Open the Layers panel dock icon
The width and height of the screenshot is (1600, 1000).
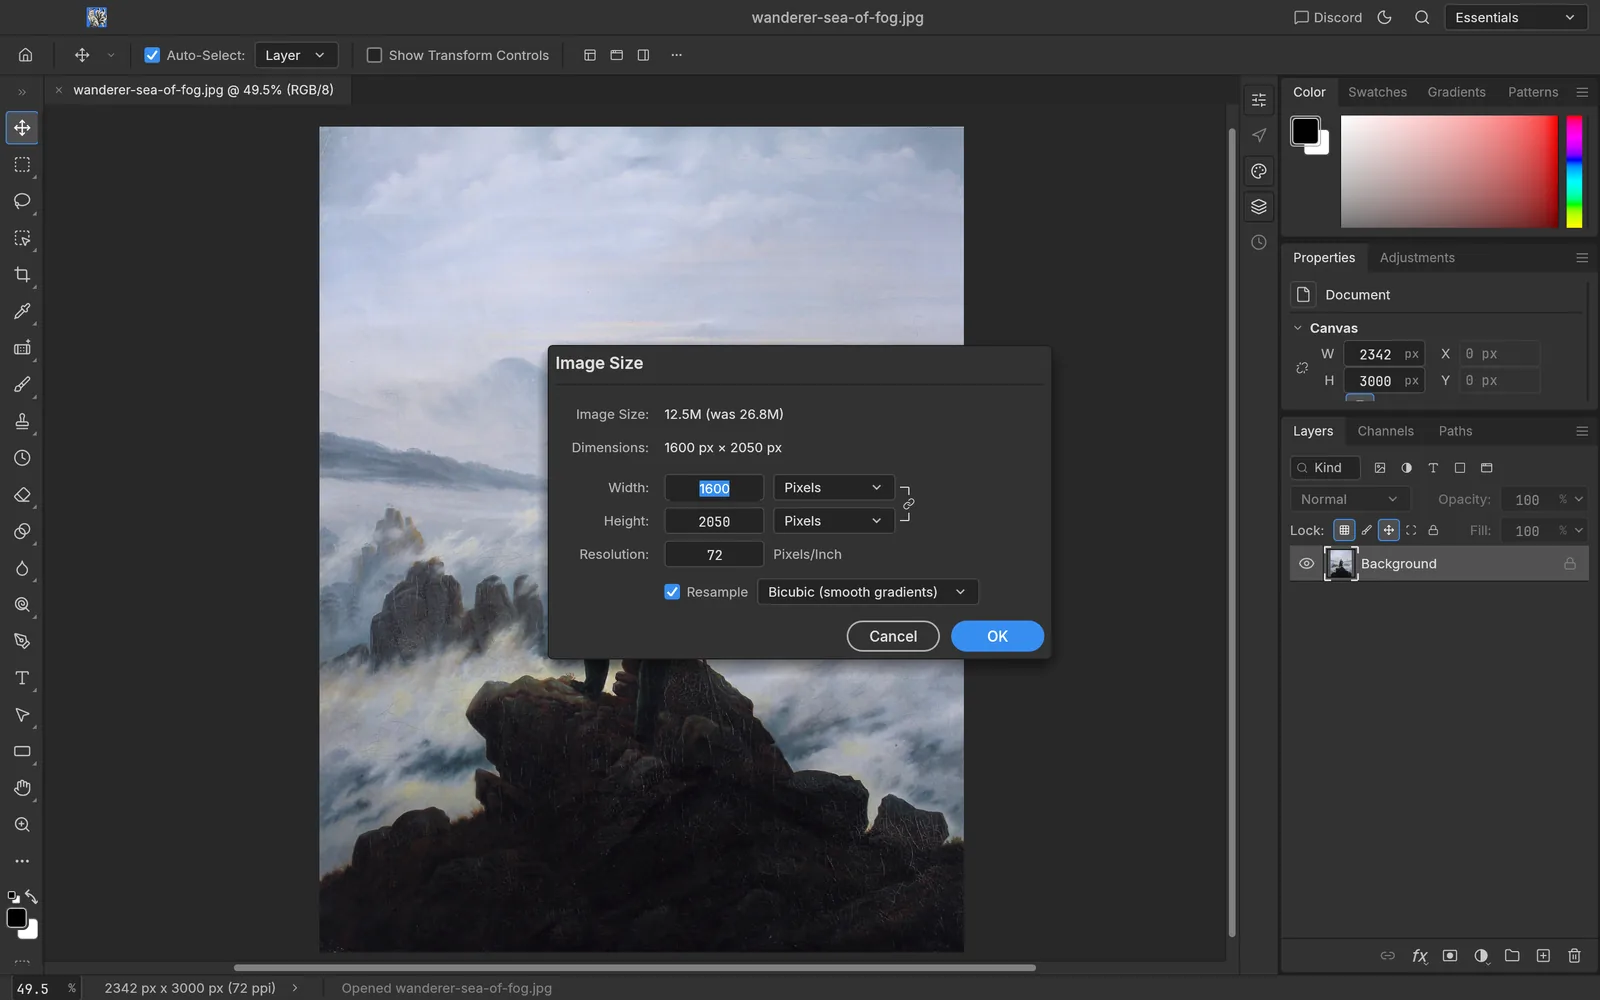1259,207
